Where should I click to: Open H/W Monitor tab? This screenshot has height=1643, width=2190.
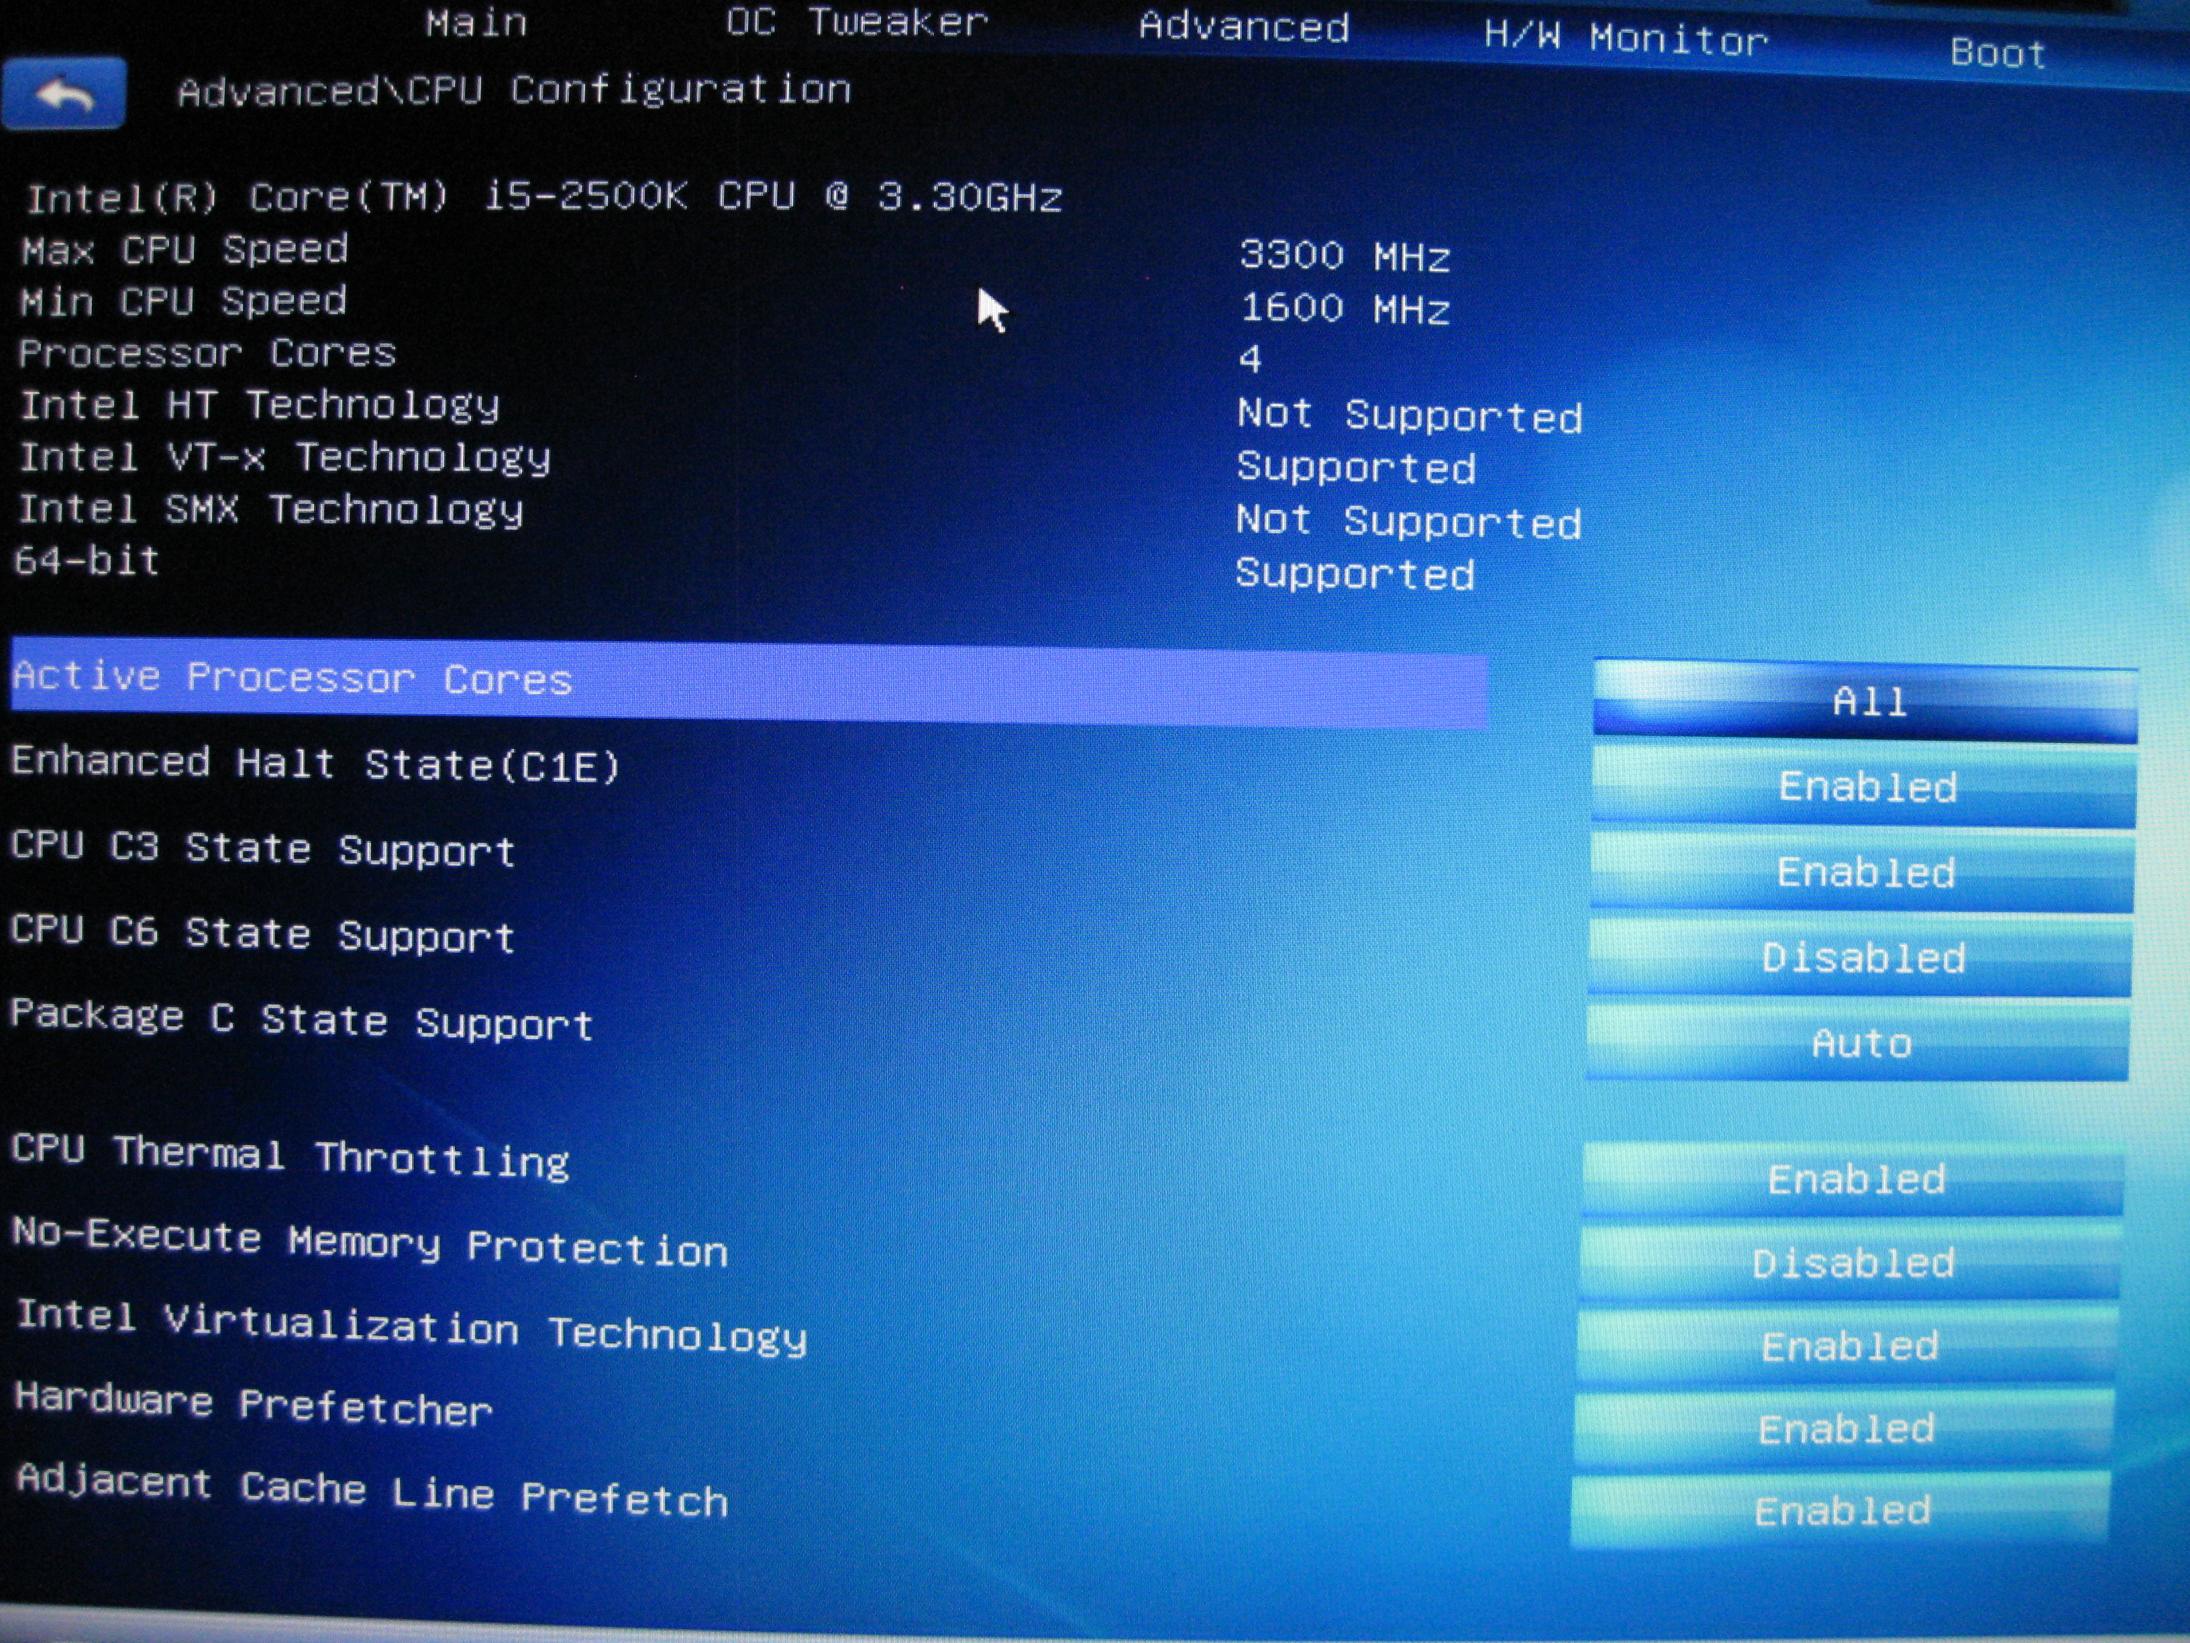1626,38
